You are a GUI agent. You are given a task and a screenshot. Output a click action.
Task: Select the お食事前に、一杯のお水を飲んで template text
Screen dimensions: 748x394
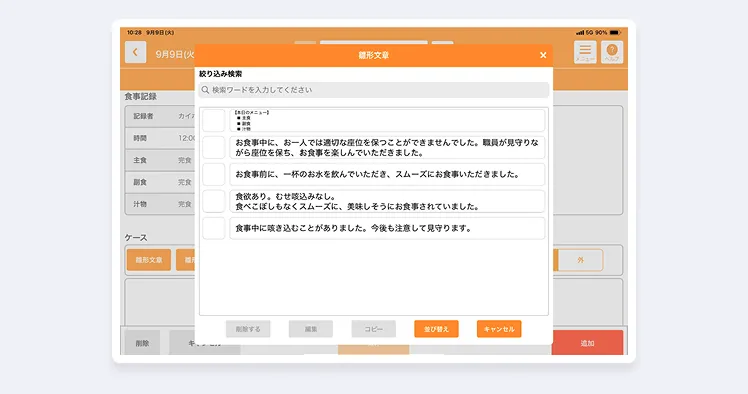(387, 174)
